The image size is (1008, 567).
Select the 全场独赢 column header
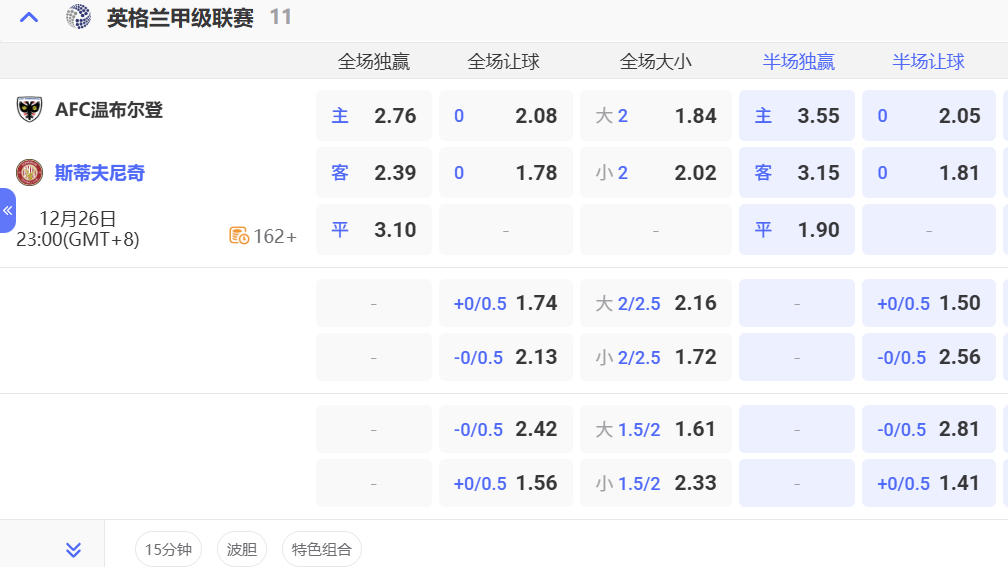(x=374, y=62)
